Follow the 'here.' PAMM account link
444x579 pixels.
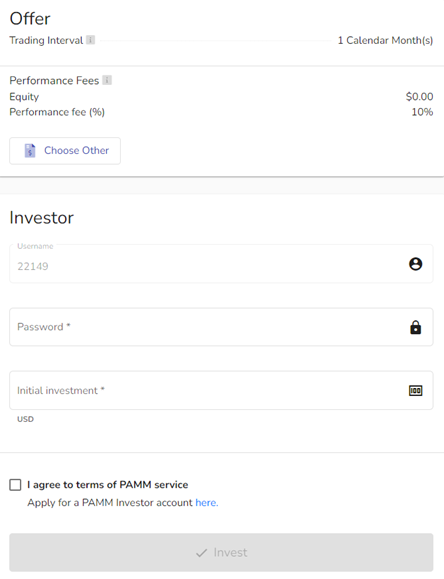click(207, 503)
